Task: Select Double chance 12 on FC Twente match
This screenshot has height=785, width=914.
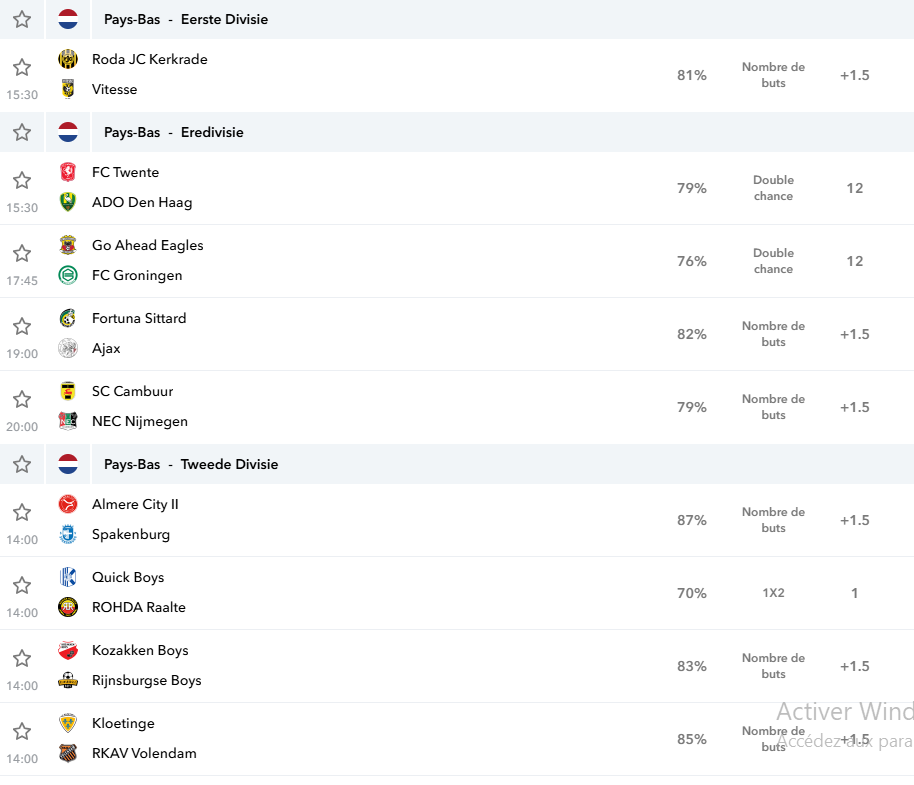Action: click(855, 188)
